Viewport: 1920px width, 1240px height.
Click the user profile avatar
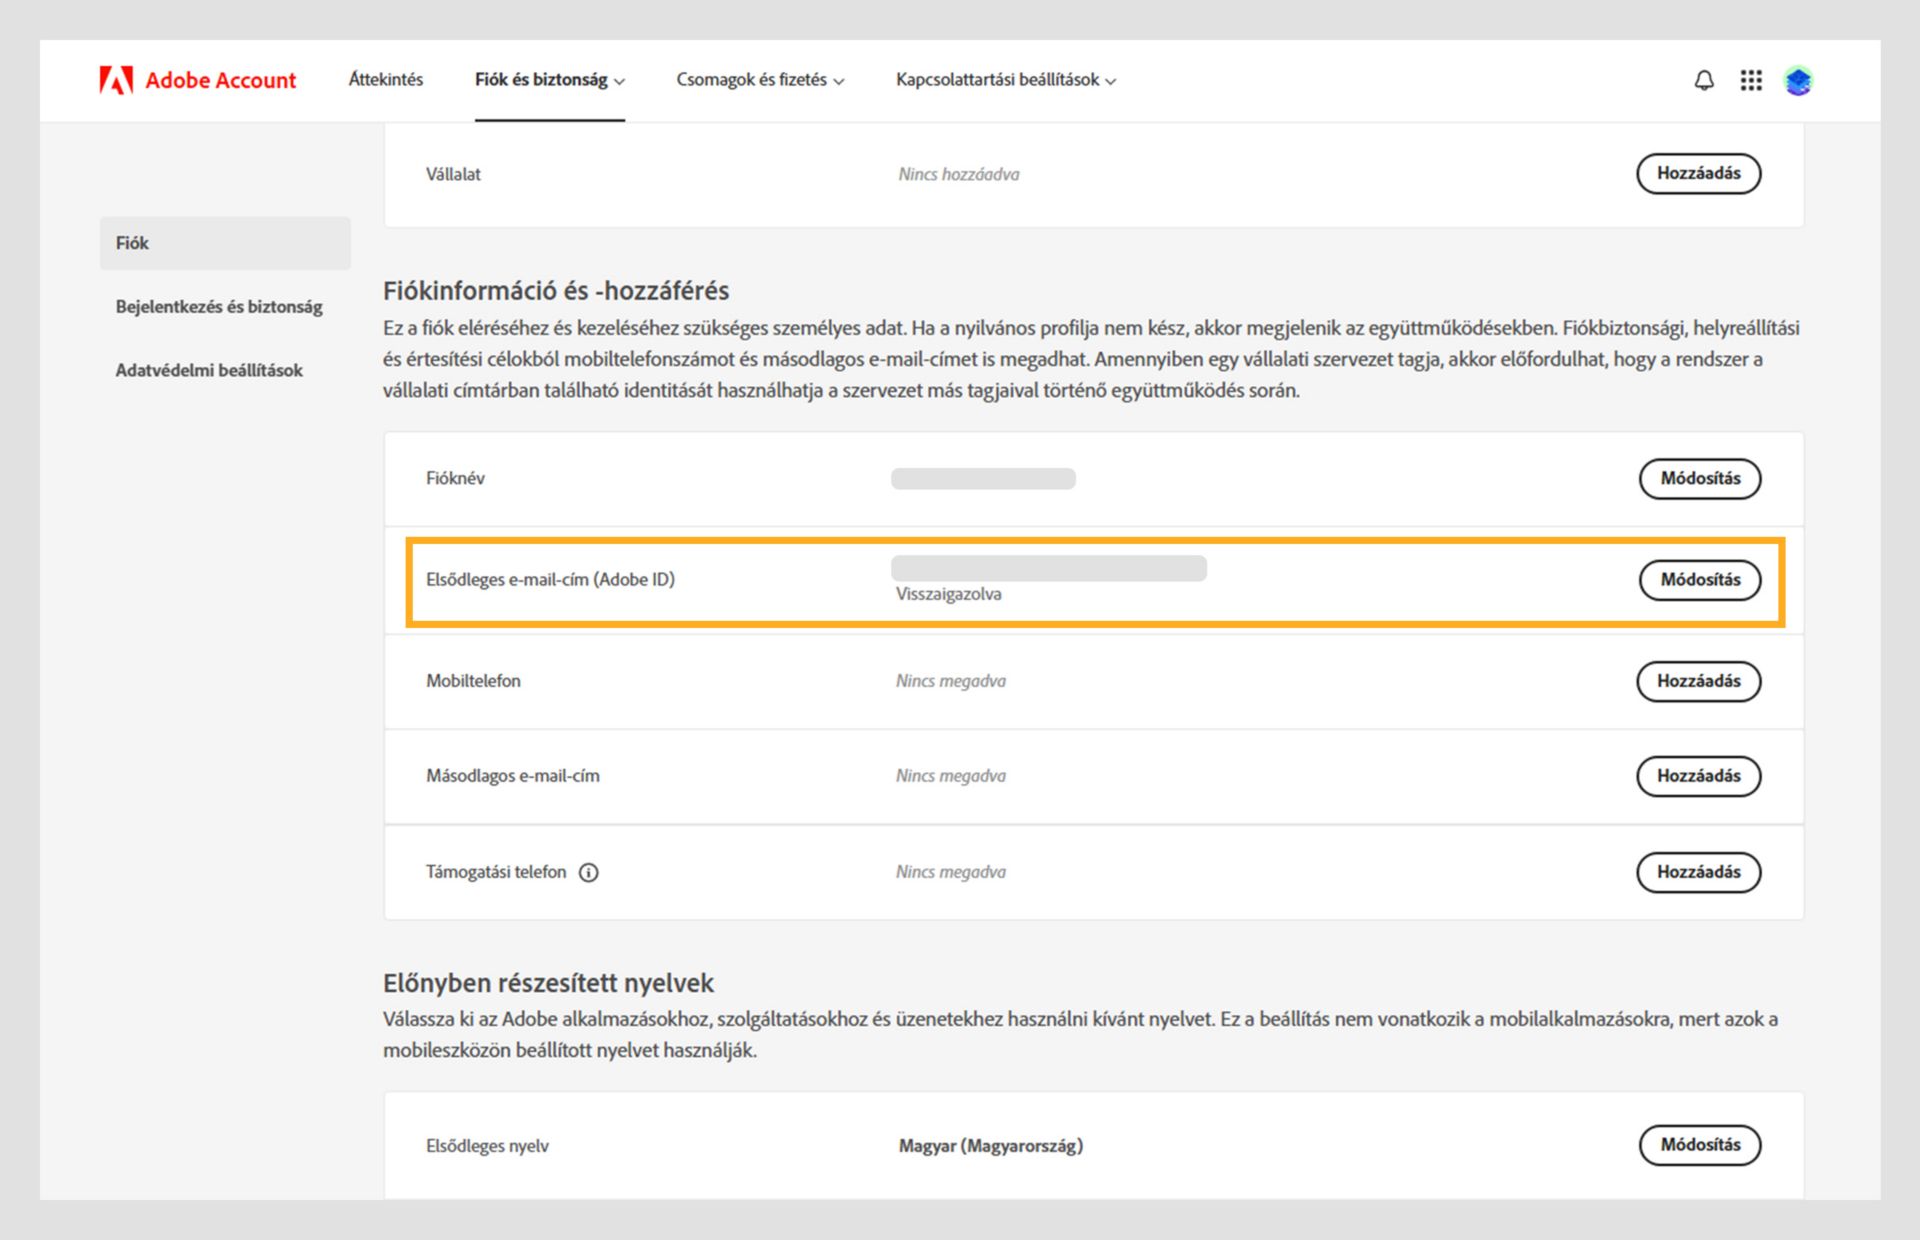click(x=1798, y=80)
